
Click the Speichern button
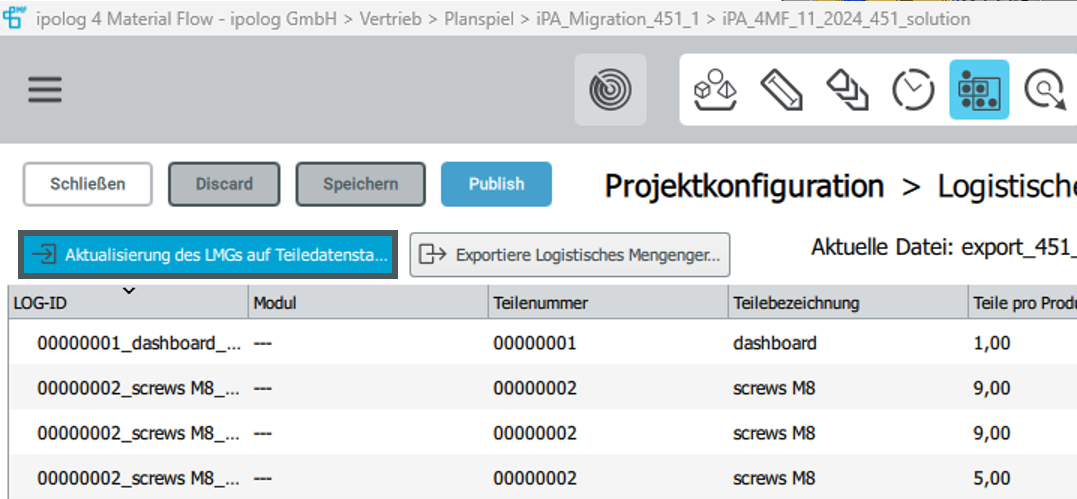coord(361,184)
